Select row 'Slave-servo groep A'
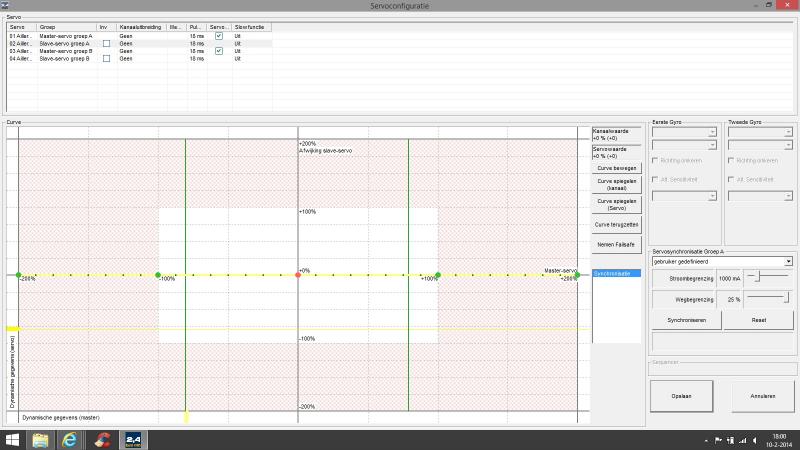The height and width of the screenshot is (450, 800). [x=139, y=44]
